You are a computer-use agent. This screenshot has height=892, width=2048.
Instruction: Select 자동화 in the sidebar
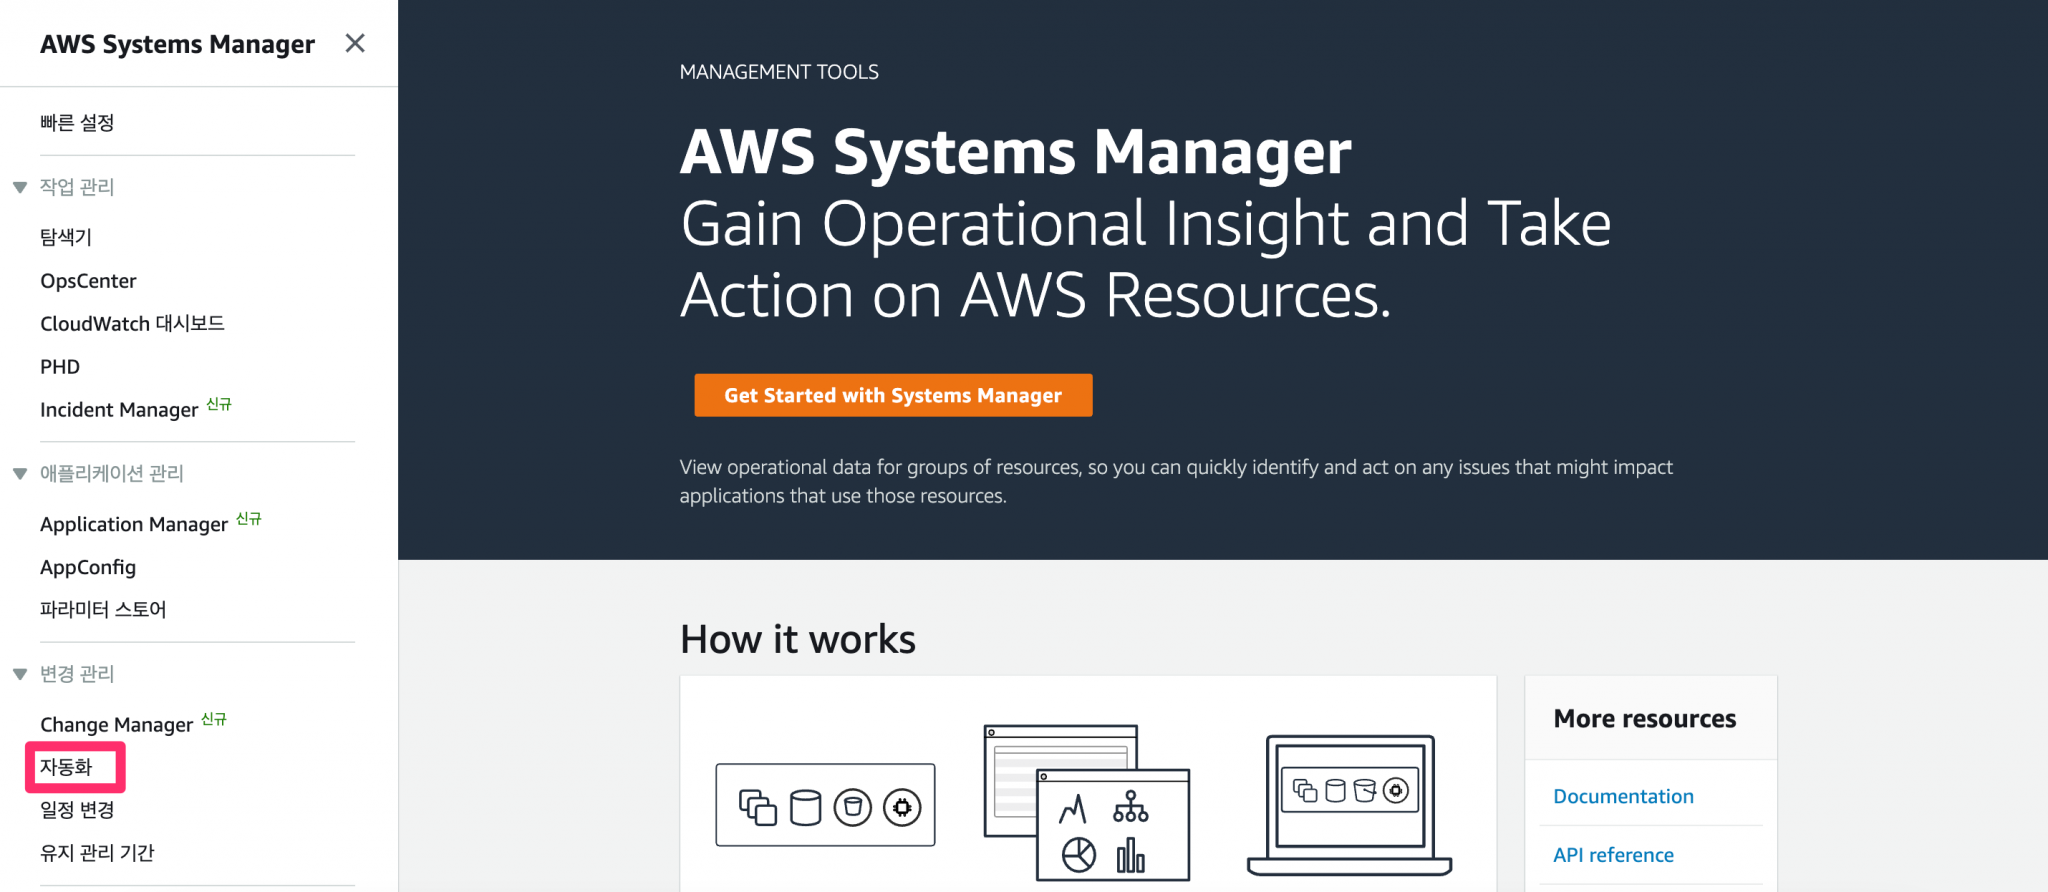(66, 767)
